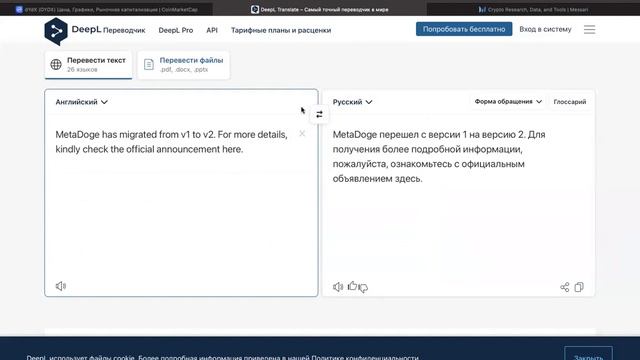The height and width of the screenshot is (360, 640).
Task: Expand the Форма обращения dropdown
Action: (x=508, y=102)
